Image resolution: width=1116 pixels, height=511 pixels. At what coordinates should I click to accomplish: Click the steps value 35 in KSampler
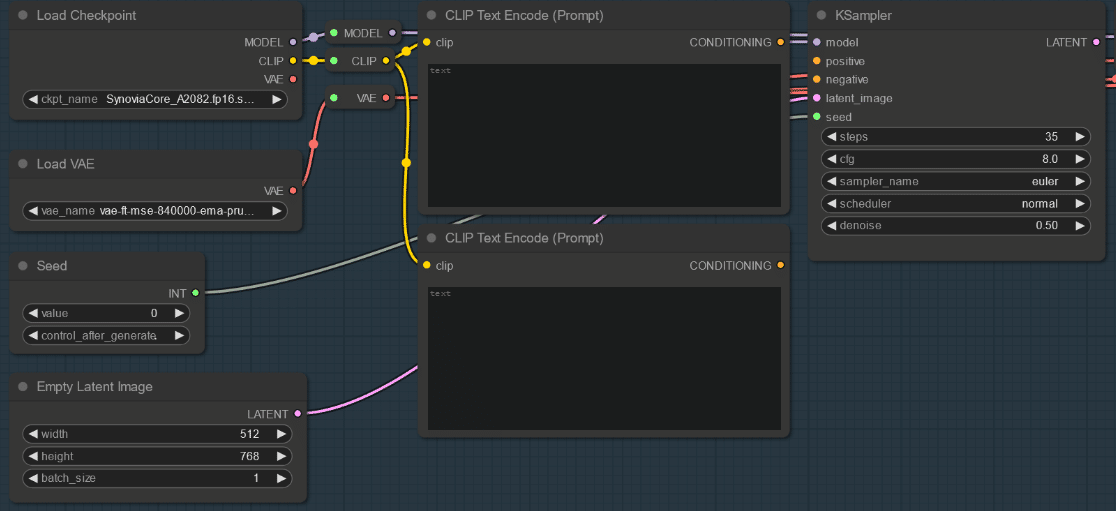tap(1051, 137)
